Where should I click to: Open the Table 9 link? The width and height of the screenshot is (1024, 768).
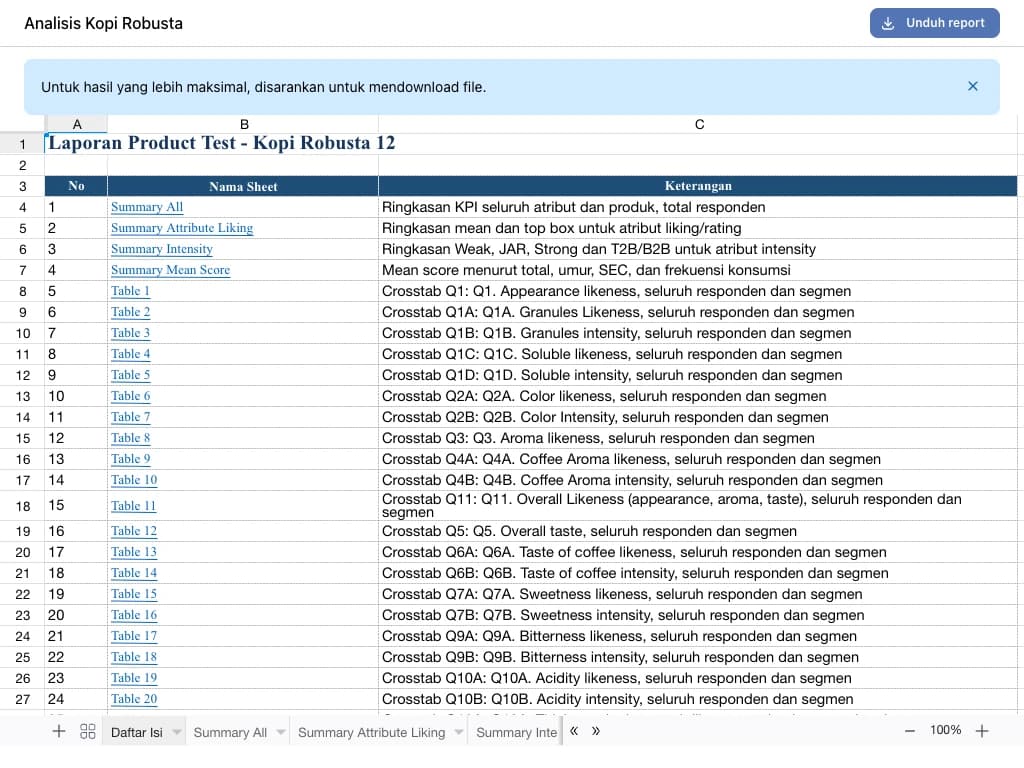(131, 458)
